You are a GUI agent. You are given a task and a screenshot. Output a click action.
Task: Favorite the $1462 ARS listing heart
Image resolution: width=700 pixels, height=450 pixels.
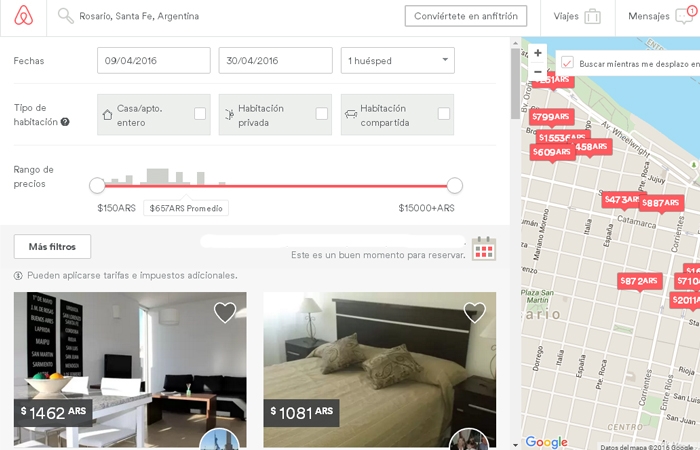(x=225, y=312)
